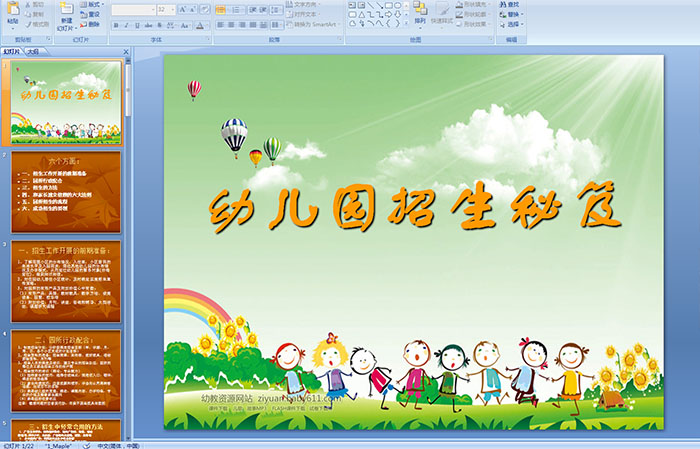Toggle Underline formatting
The image size is (700, 449).
(x=137, y=25)
